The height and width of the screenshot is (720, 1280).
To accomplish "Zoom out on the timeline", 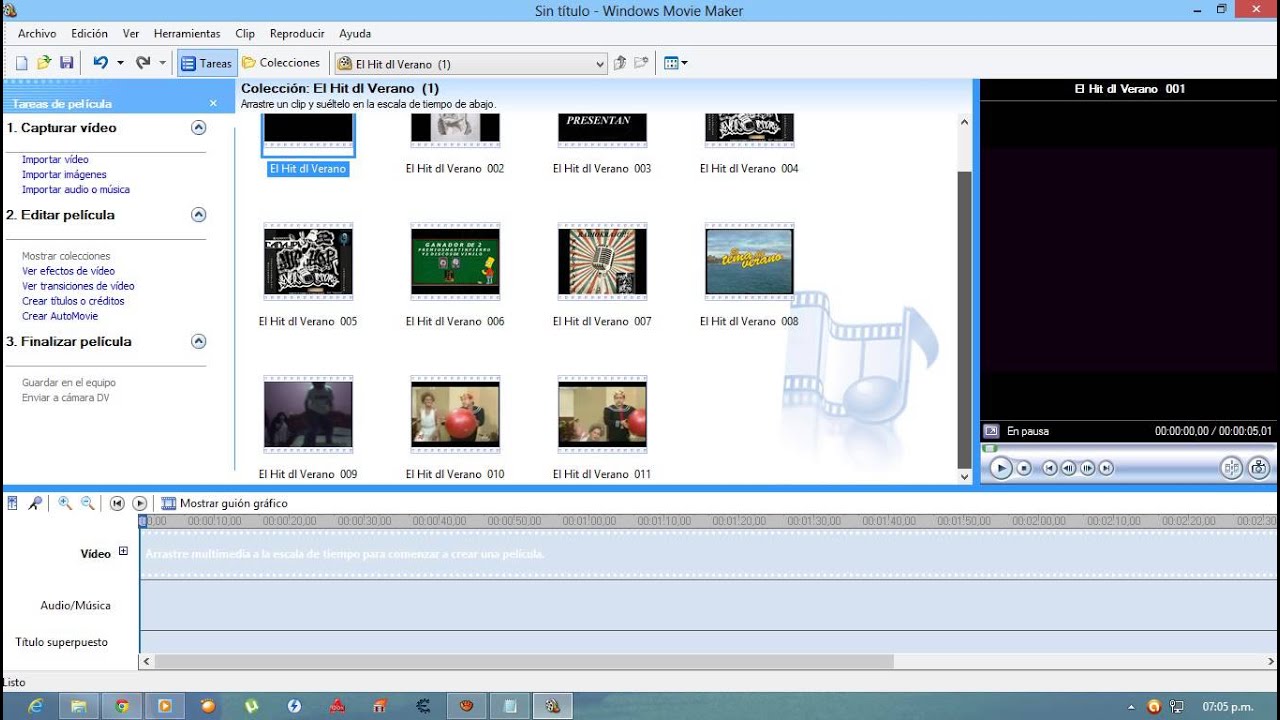I will tap(87, 503).
